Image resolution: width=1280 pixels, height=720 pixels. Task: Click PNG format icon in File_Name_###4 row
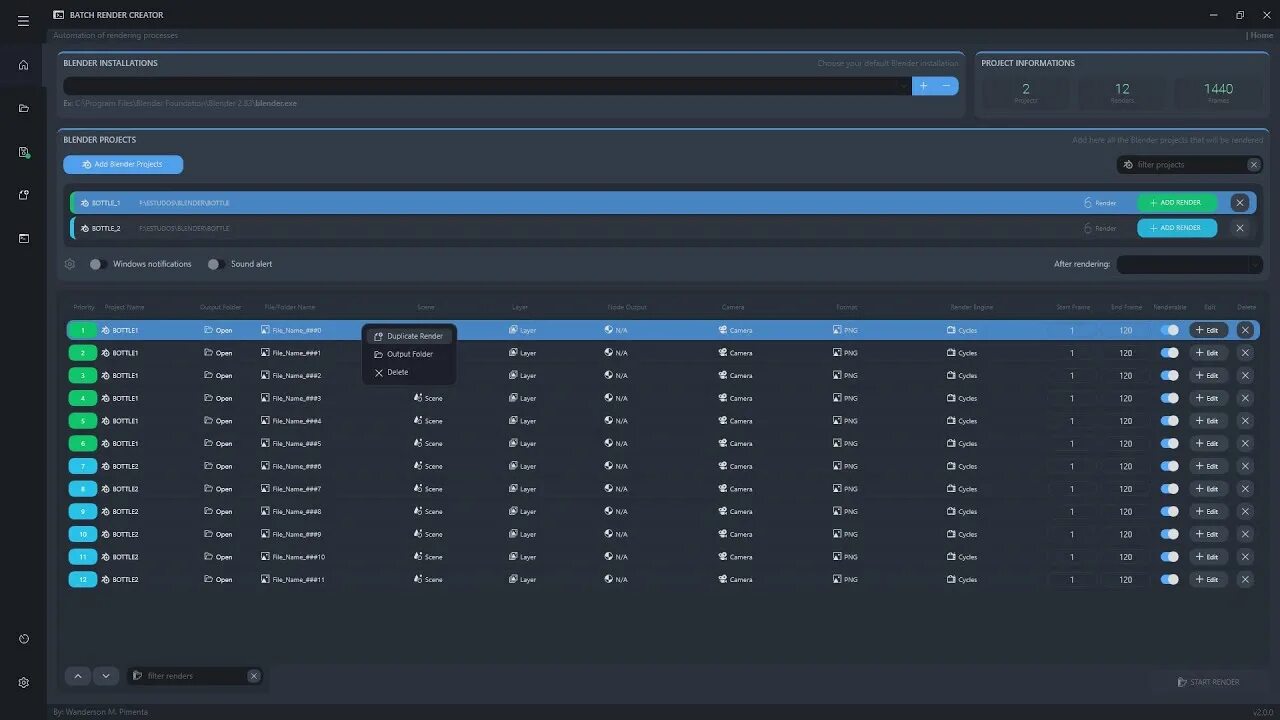click(x=837, y=421)
